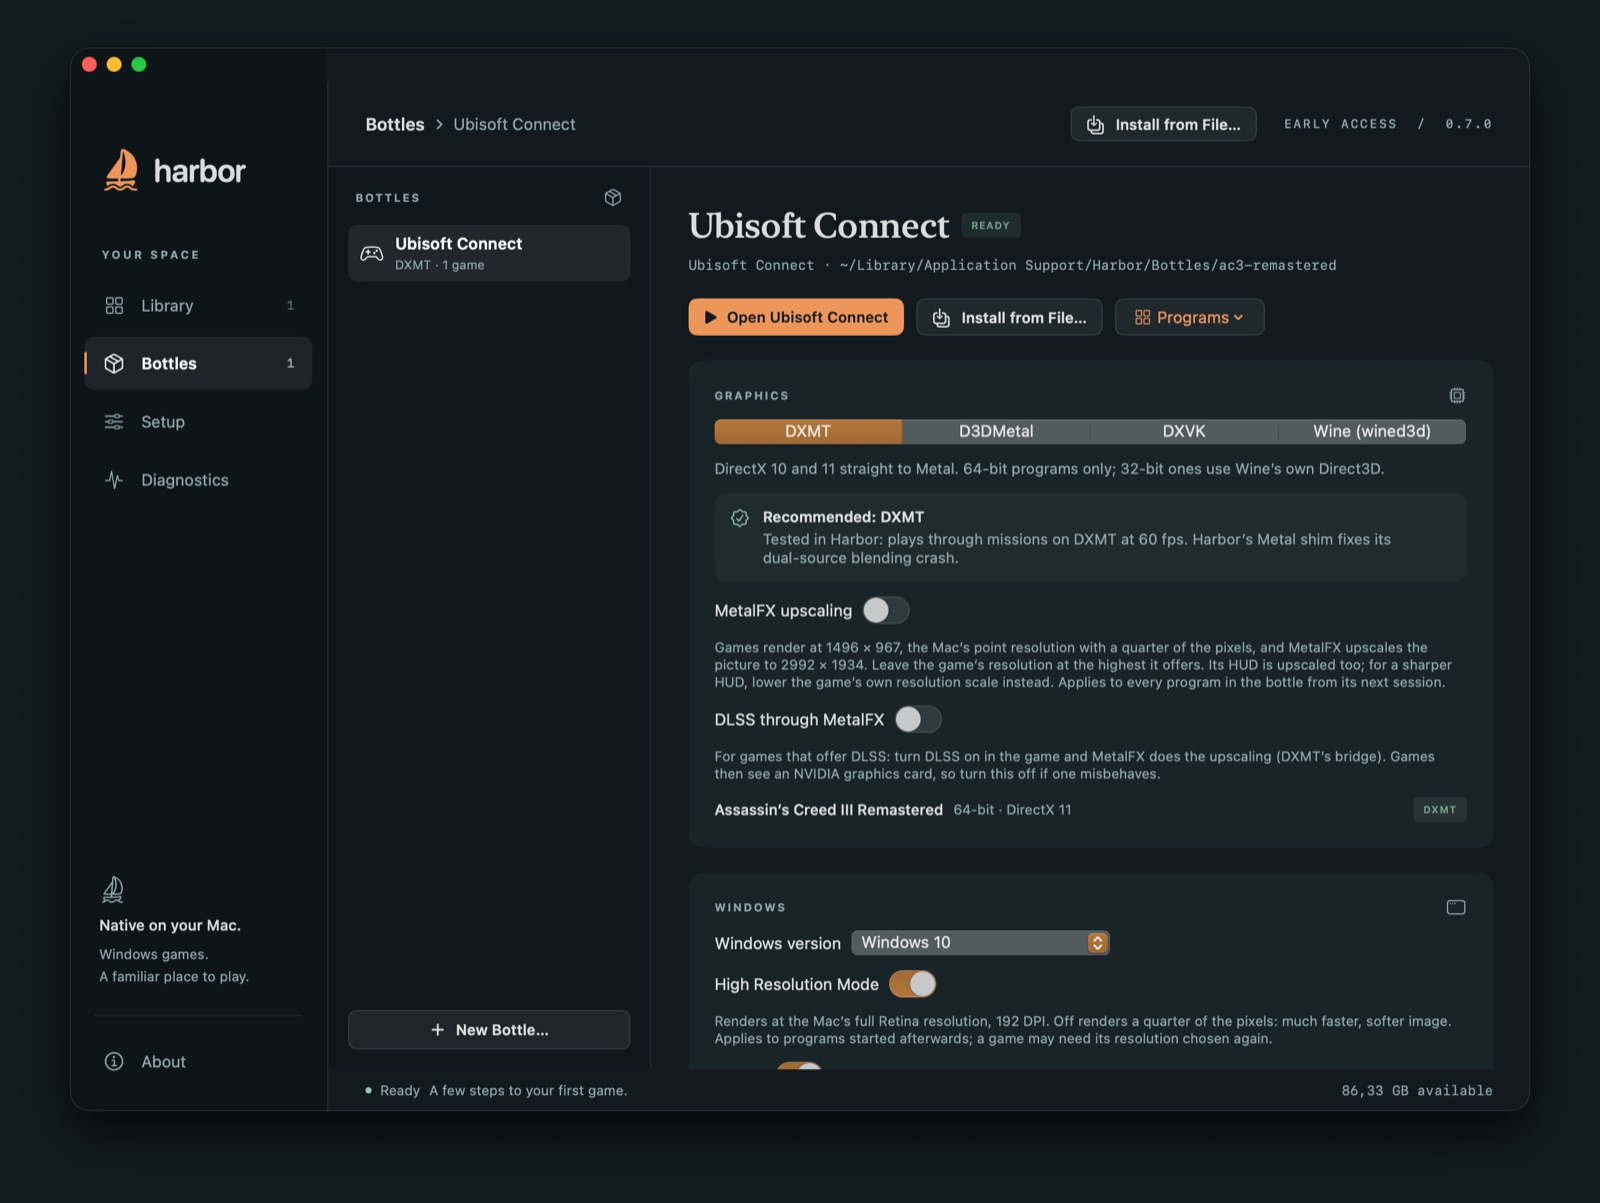Select Bottles in sidebar
The image size is (1600, 1203).
pyautogui.click(x=198, y=363)
